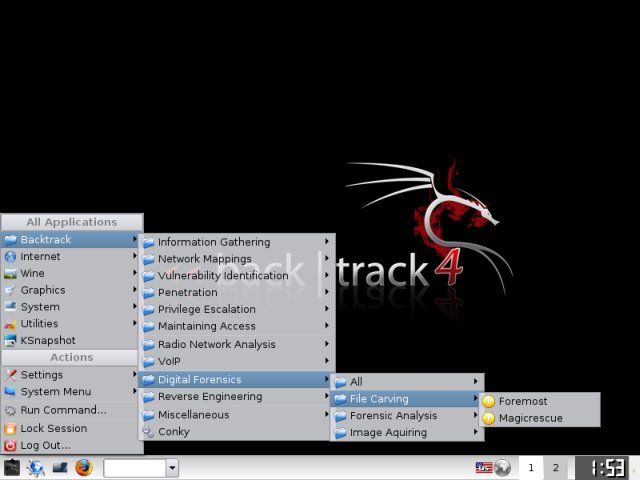Image resolution: width=640 pixels, height=480 pixels.
Task: Switch to virtual desktop 1
Action: tap(531, 467)
